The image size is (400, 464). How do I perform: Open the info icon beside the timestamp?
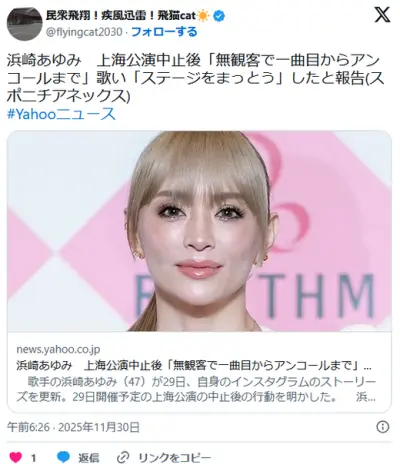point(383,427)
